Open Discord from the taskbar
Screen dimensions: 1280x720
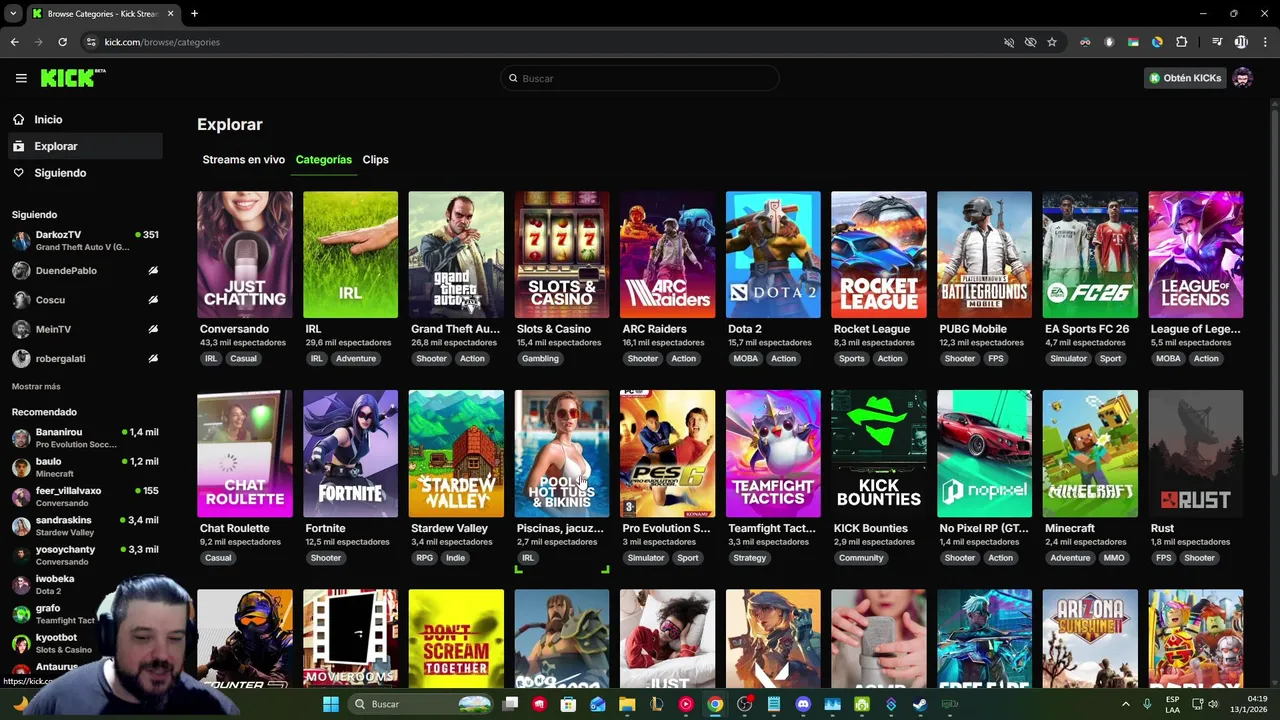point(803,704)
